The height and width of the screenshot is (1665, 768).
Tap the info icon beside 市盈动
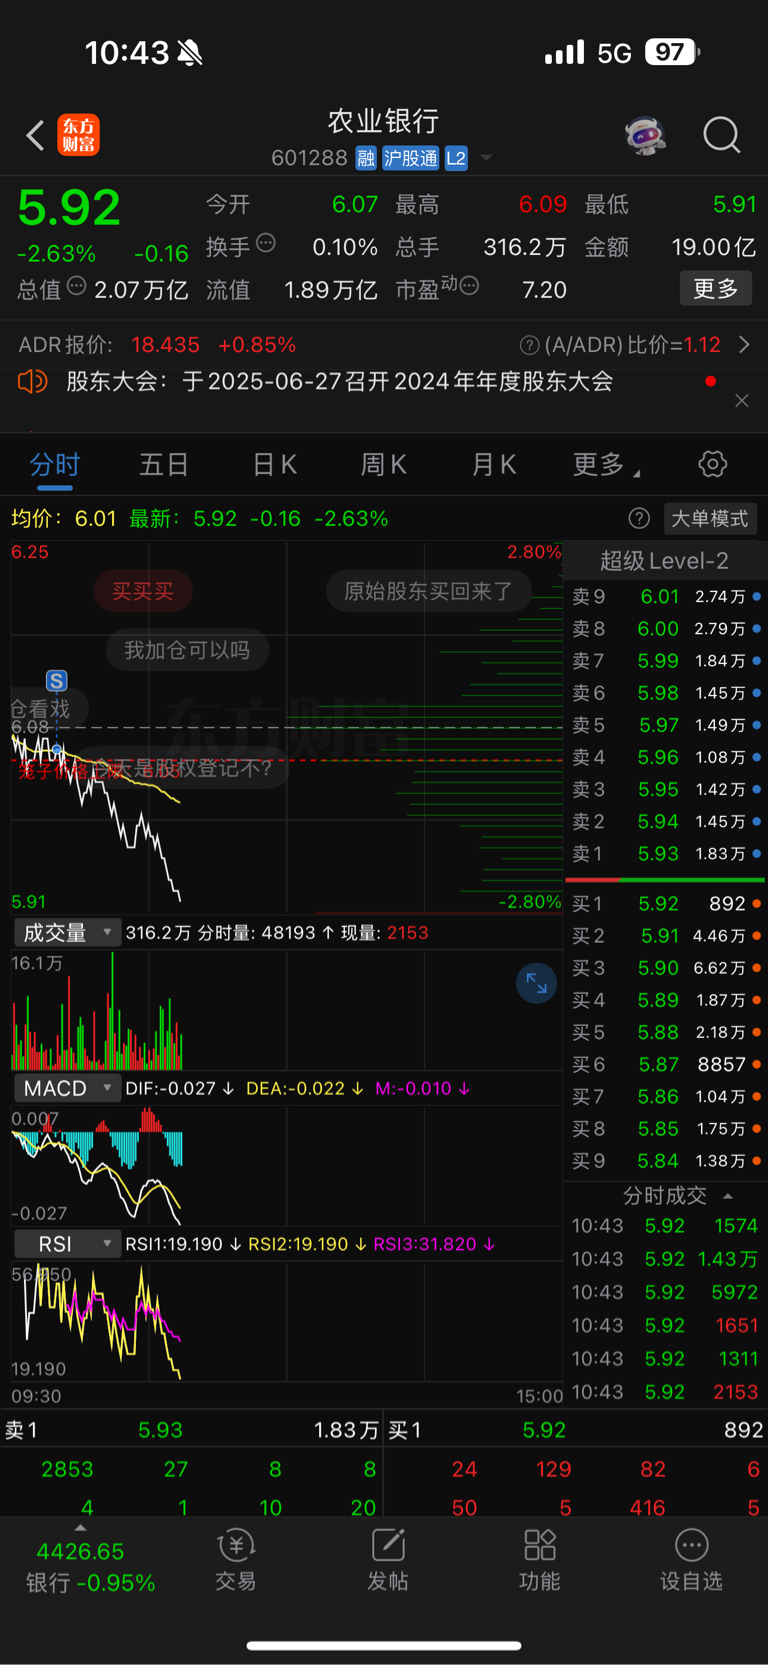click(x=469, y=287)
